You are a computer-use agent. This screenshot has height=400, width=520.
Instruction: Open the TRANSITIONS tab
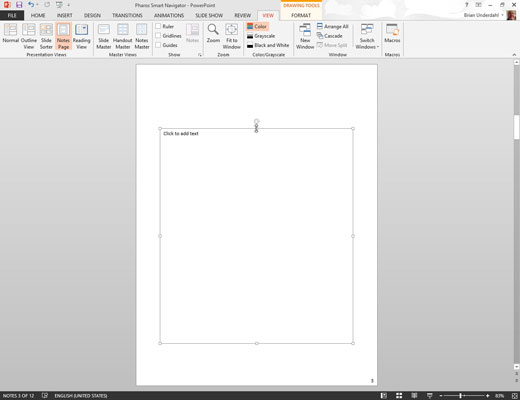[127, 15]
